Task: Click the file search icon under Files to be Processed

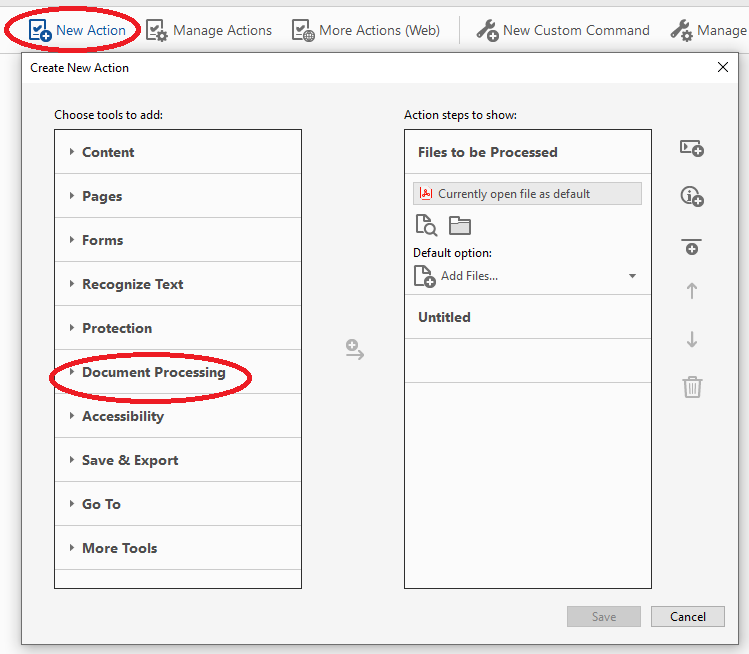Action: pos(426,225)
